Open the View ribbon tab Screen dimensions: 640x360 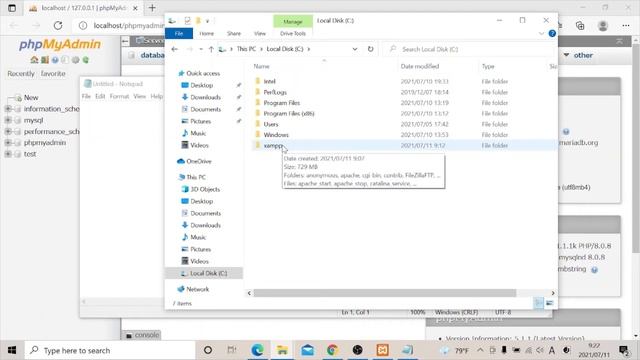point(260,33)
